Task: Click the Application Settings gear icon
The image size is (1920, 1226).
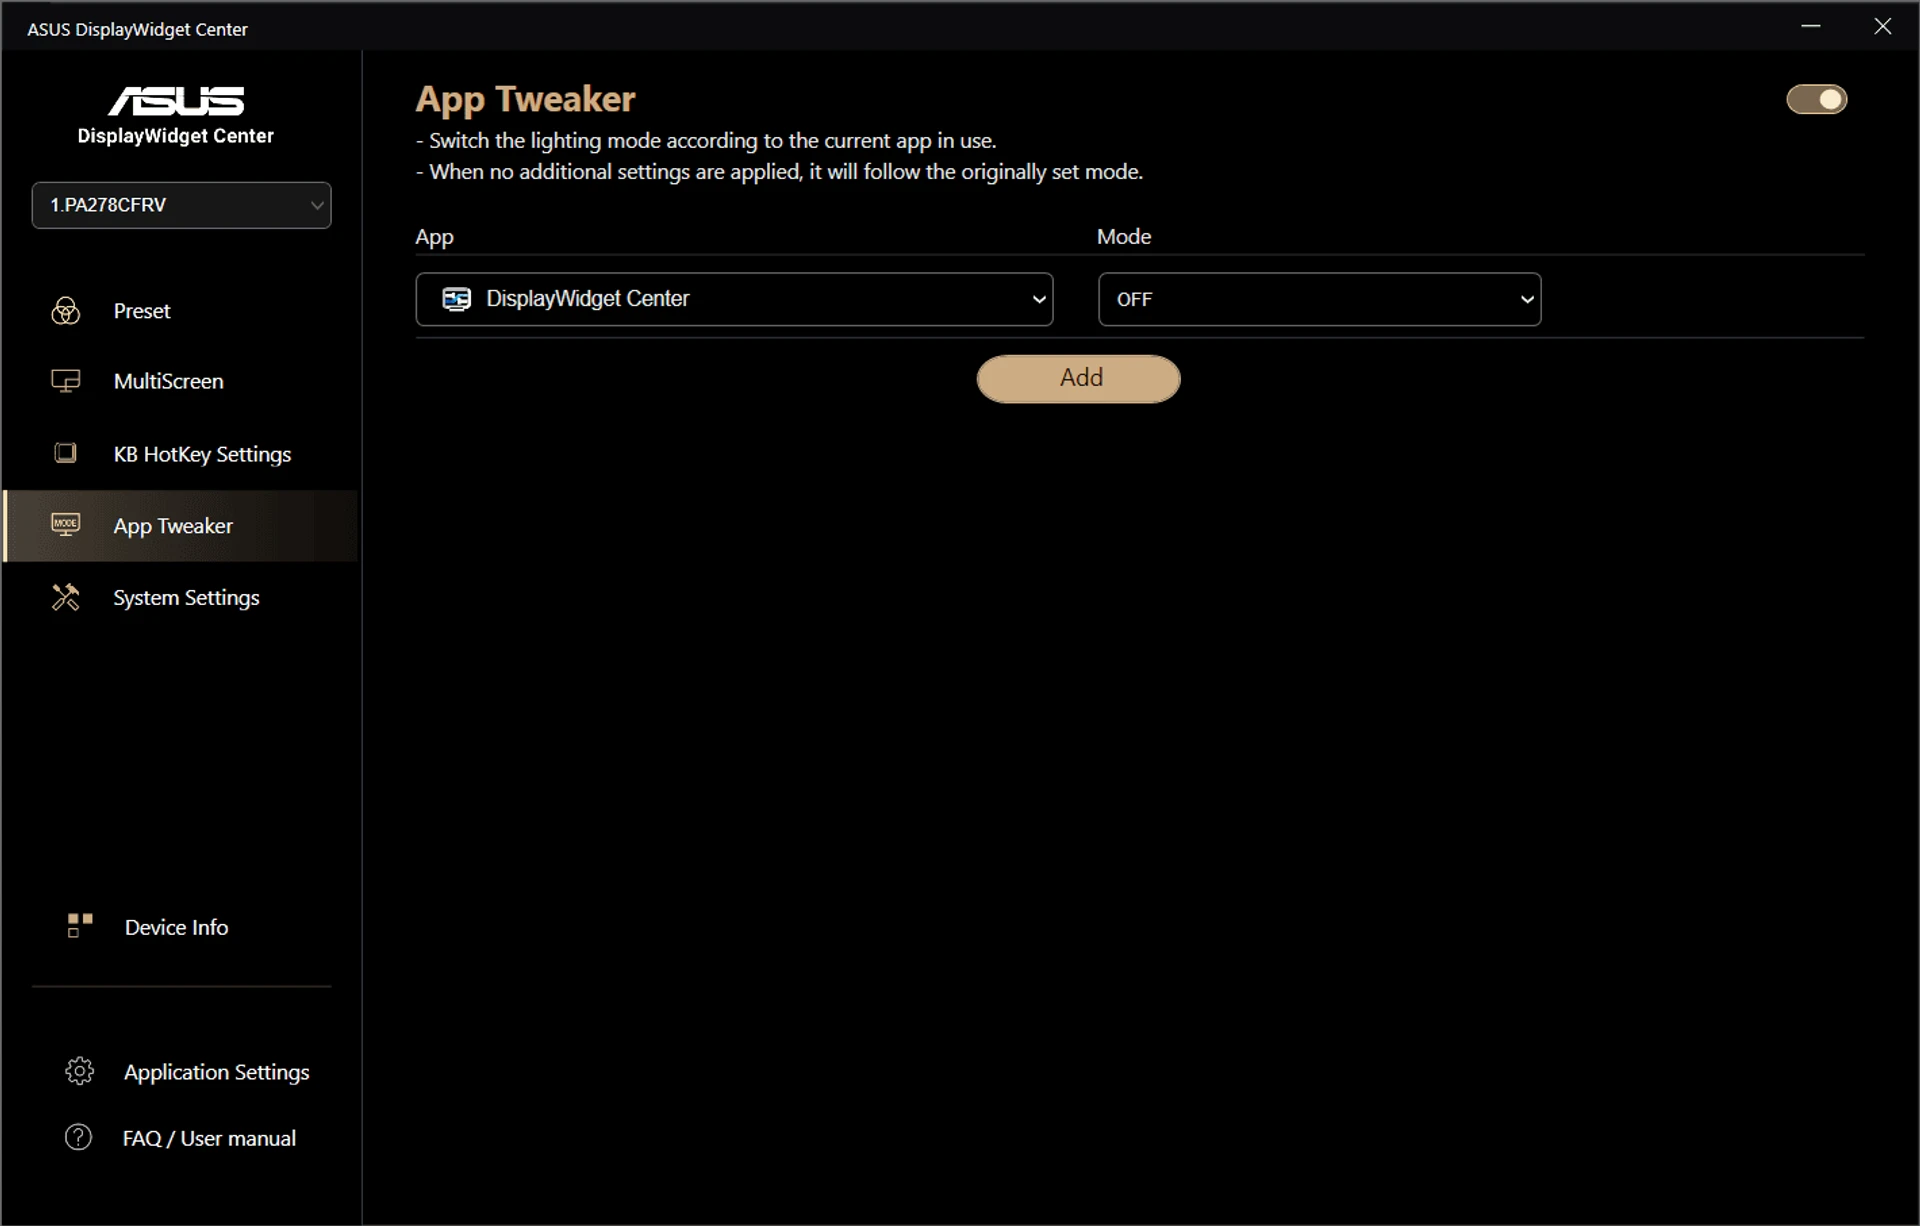Action: [x=79, y=1071]
